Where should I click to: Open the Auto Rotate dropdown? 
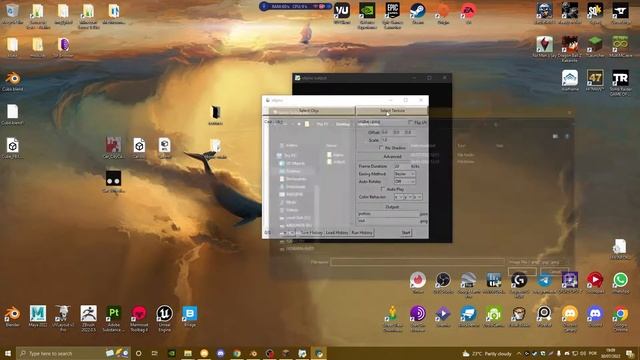[x=404, y=181]
